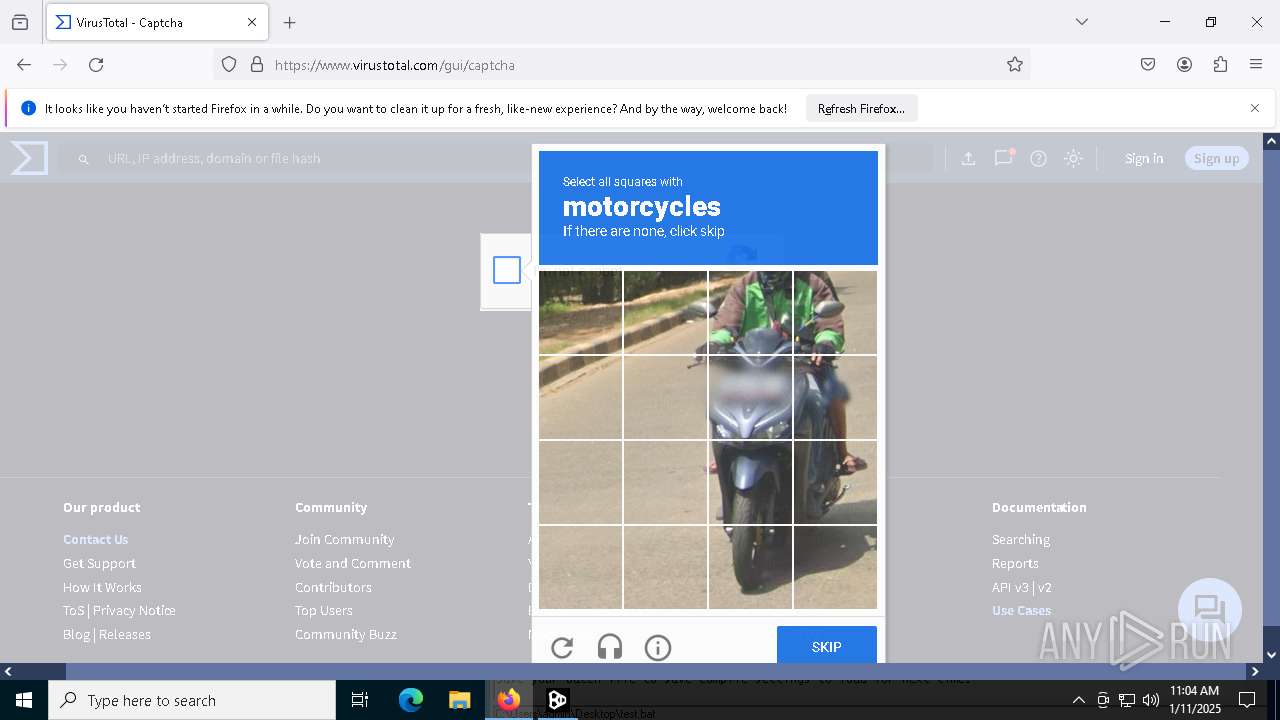Open Task View on taskbar
This screenshot has height=720, width=1280.
360,700
